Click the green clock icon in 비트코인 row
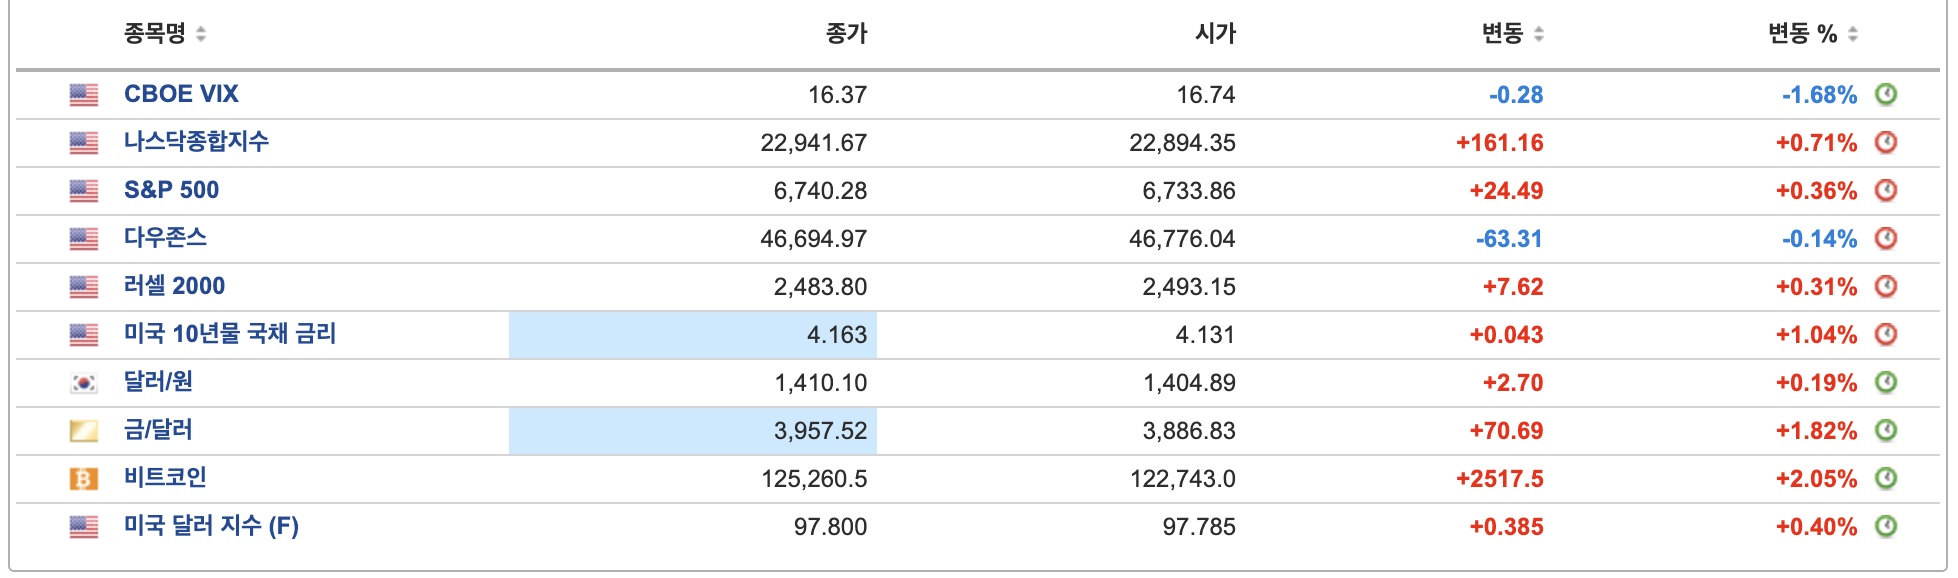The height and width of the screenshot is (578, 1958). pos(1884,478)
